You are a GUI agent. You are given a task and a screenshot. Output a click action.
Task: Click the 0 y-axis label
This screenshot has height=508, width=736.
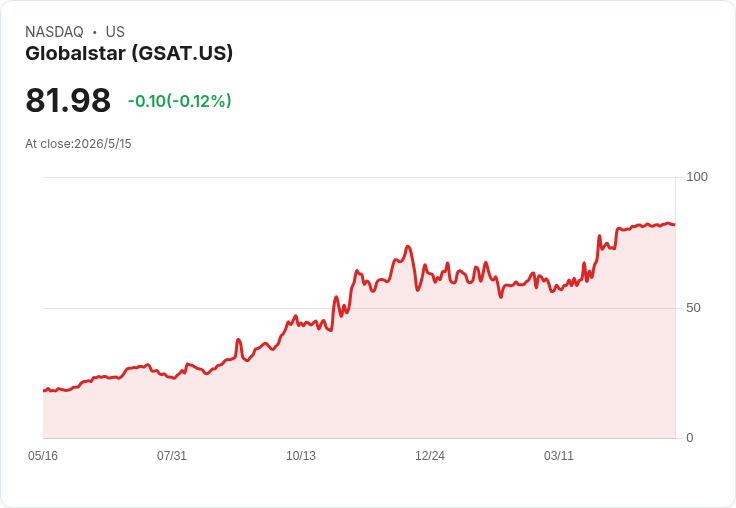click(690, 438)
